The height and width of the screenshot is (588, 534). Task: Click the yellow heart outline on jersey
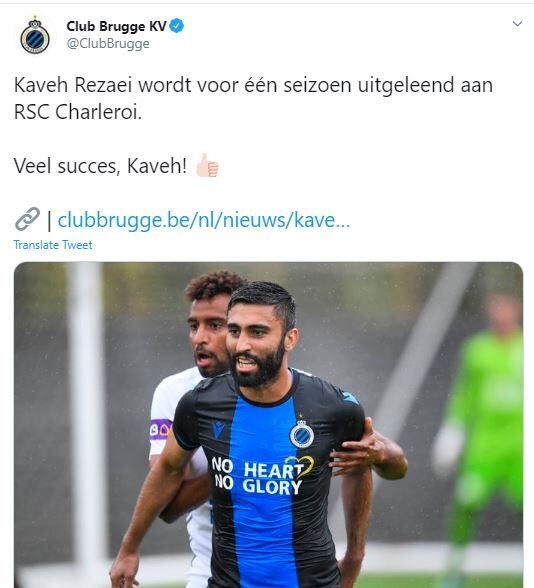300,465
